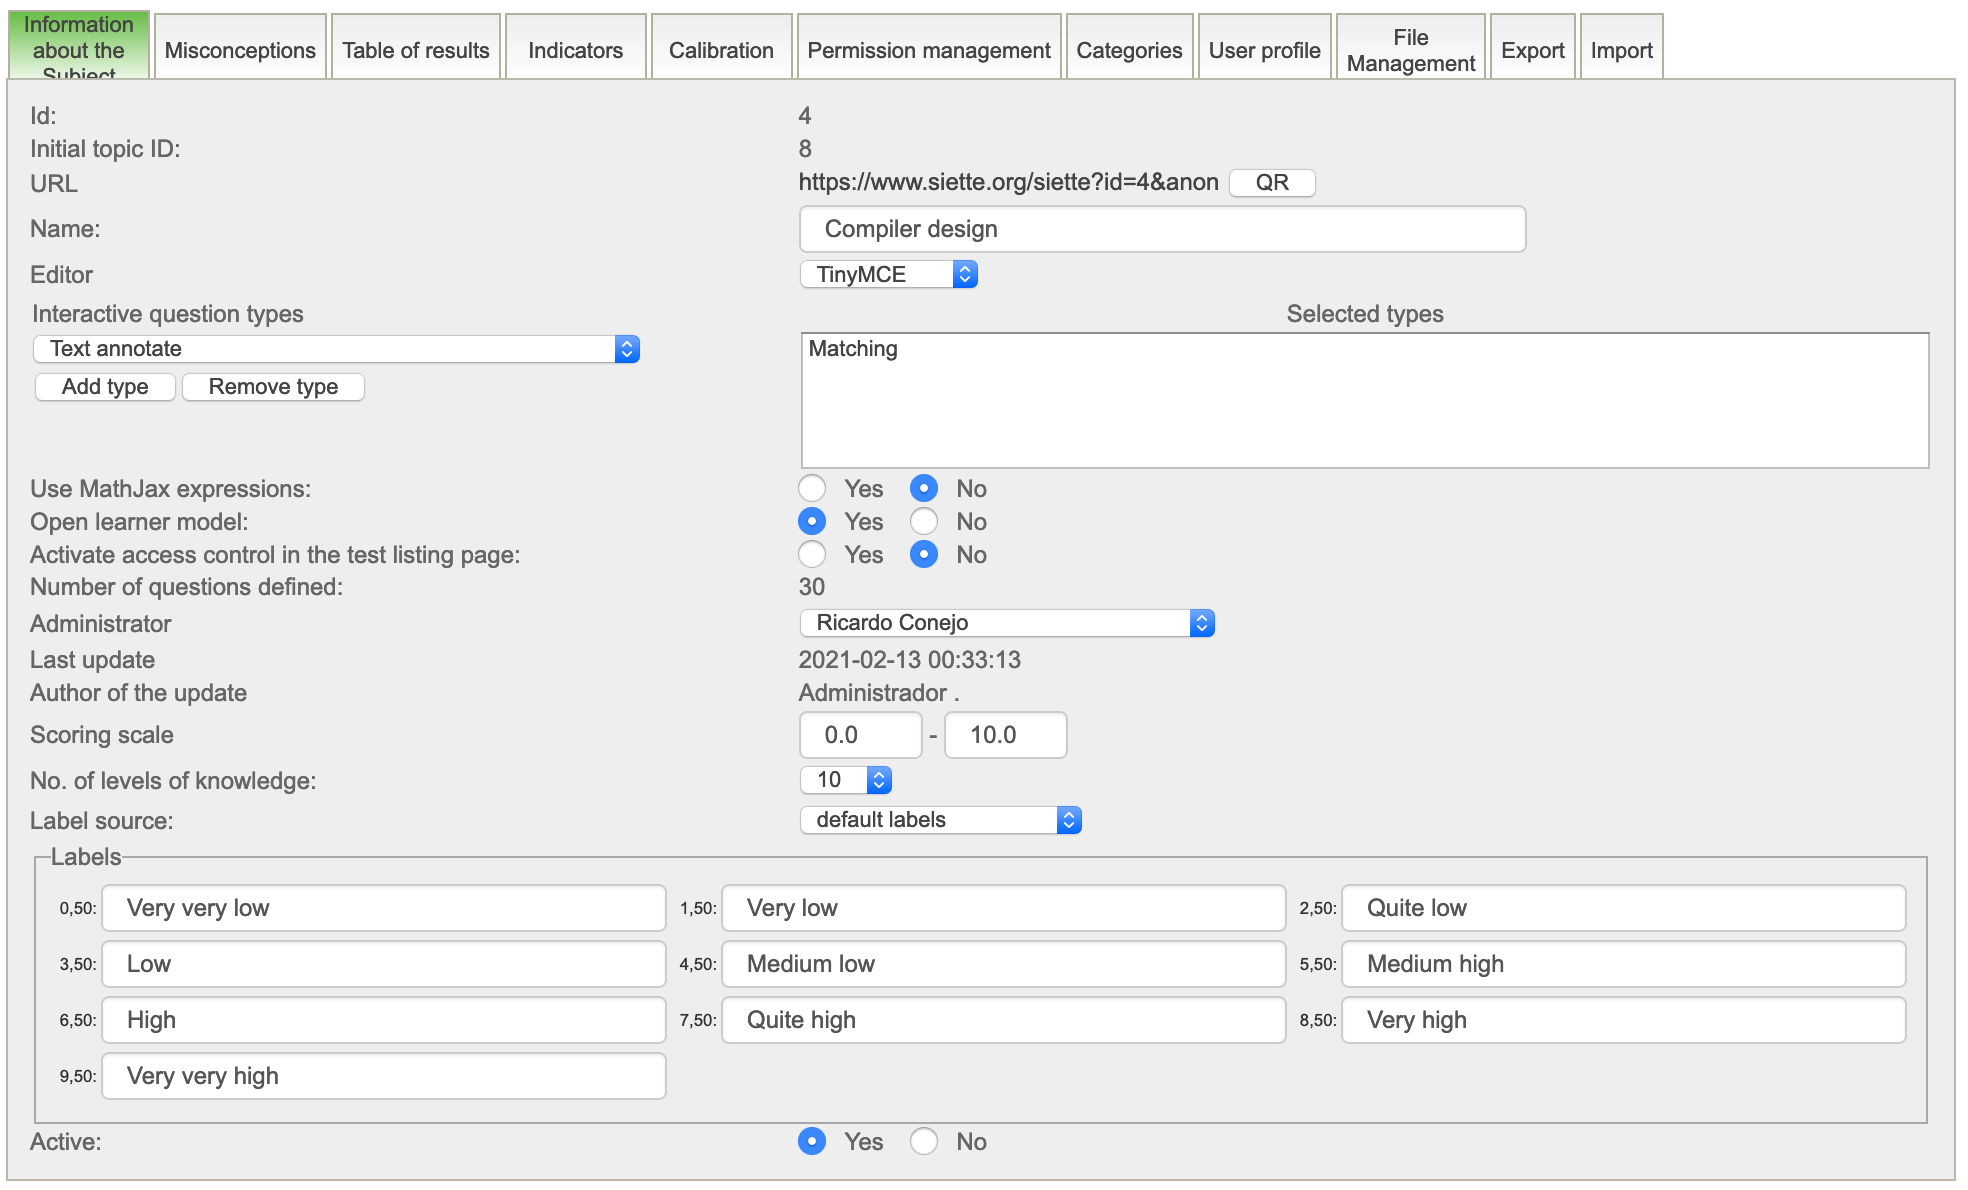Open the default labels source dropdown
Viewport: 1968px width, 1190px height.
[940, 820]
